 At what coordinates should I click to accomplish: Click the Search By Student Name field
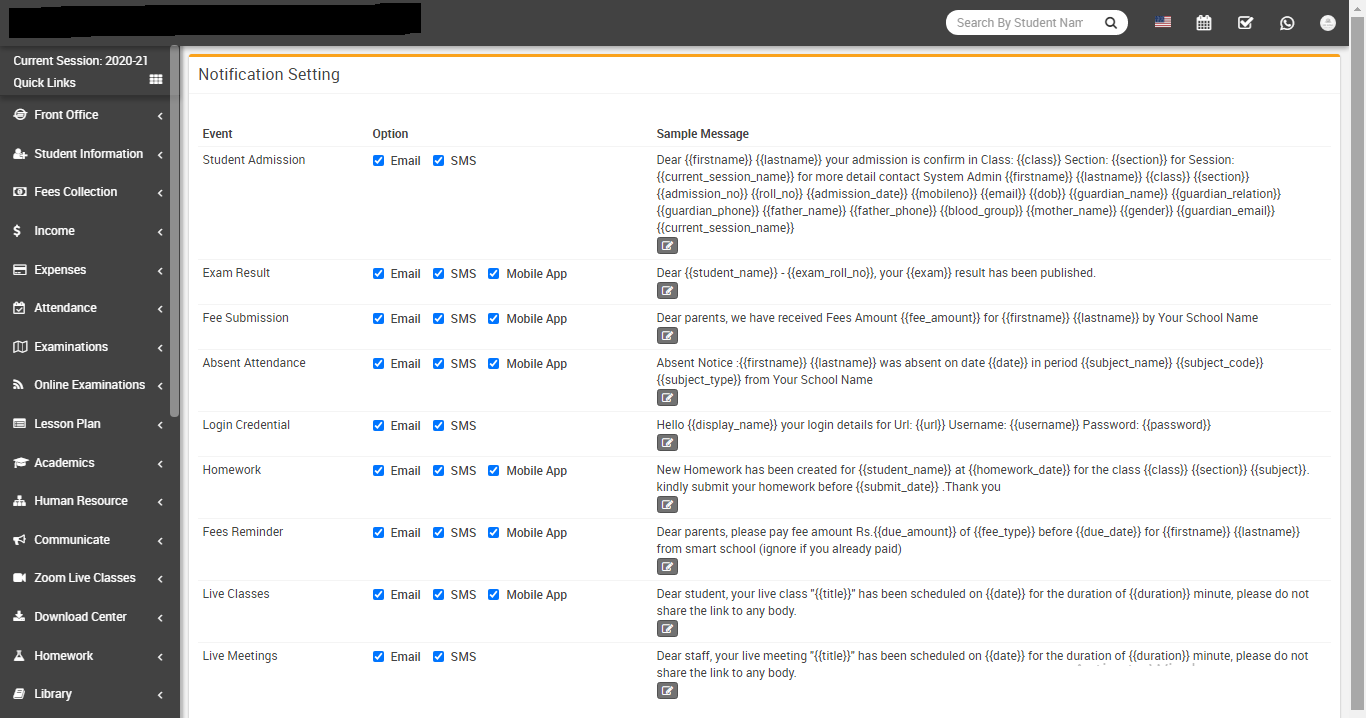[x=1022, y=23]
